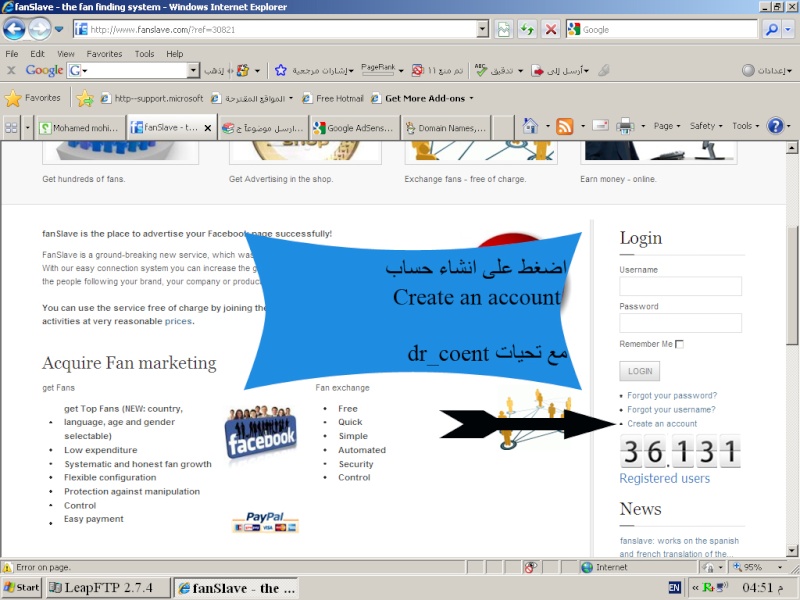800x600 pixels.
Task: Click the Windows Start button
Action: [x=21, y=588]
